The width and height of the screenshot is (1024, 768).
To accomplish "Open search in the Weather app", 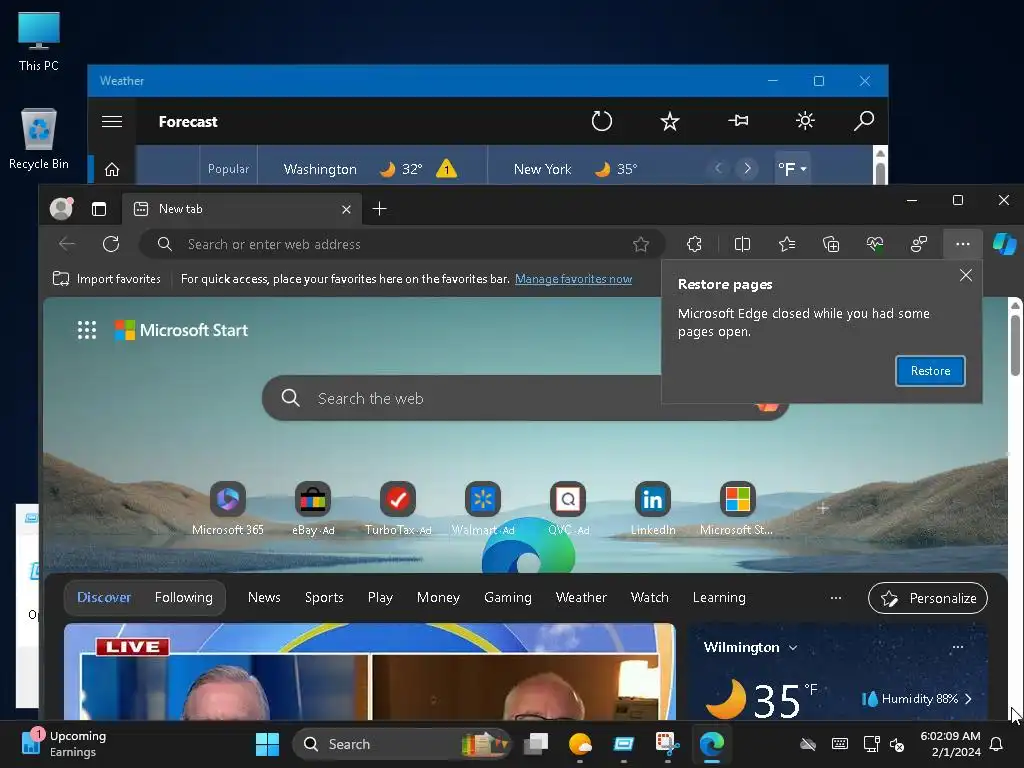I will point(864,121).
